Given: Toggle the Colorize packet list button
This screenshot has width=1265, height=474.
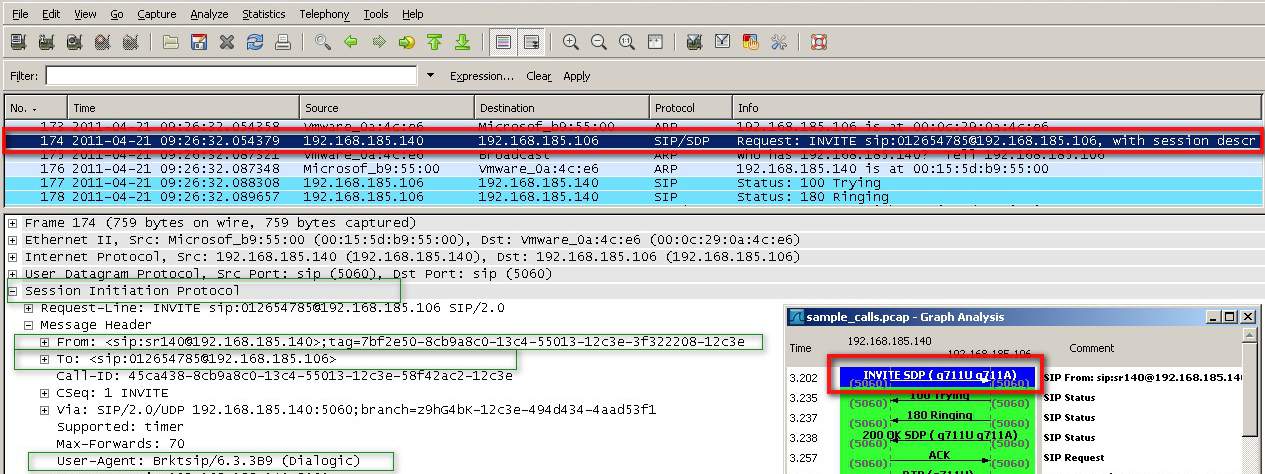Looking at the screenshot, I should pos(503,42).
